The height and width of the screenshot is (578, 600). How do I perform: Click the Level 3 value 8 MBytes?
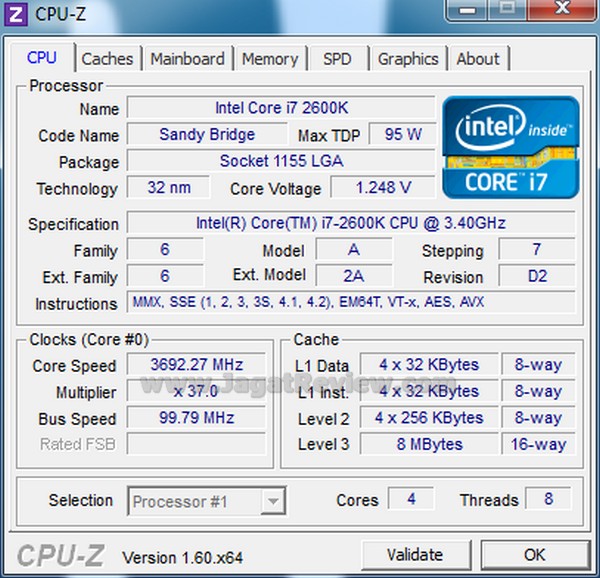click(429, 444)
